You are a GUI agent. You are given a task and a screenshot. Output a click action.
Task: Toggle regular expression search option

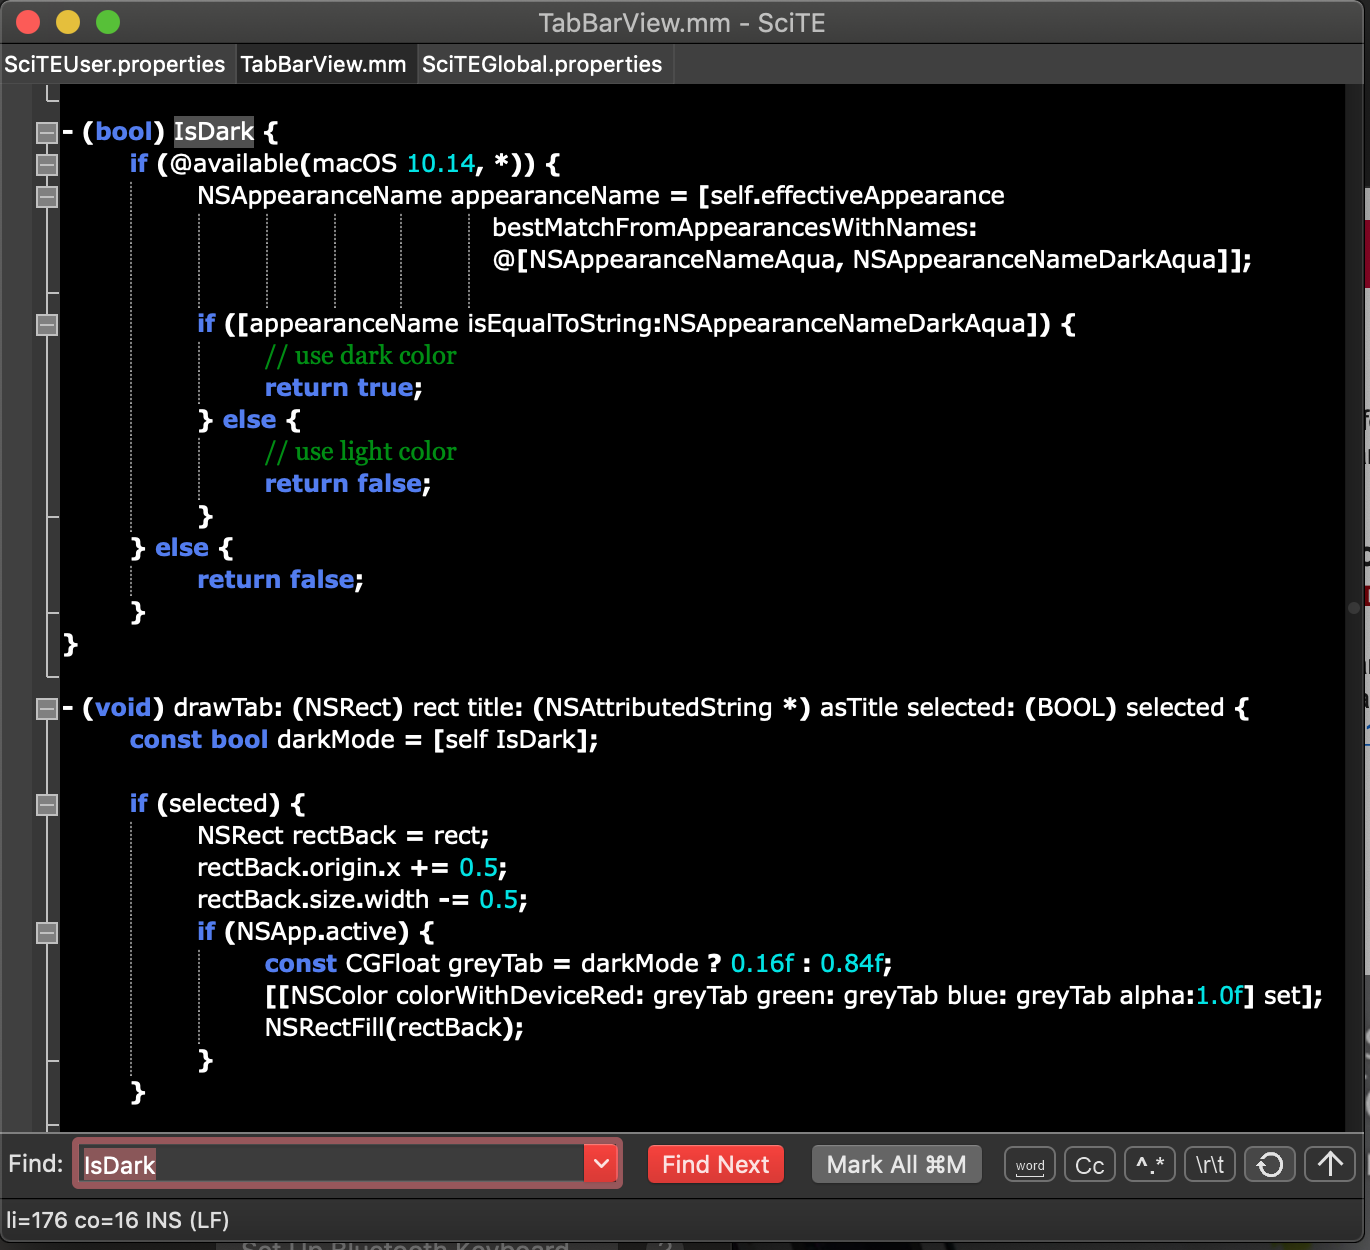click(x=1150, y=1165)
